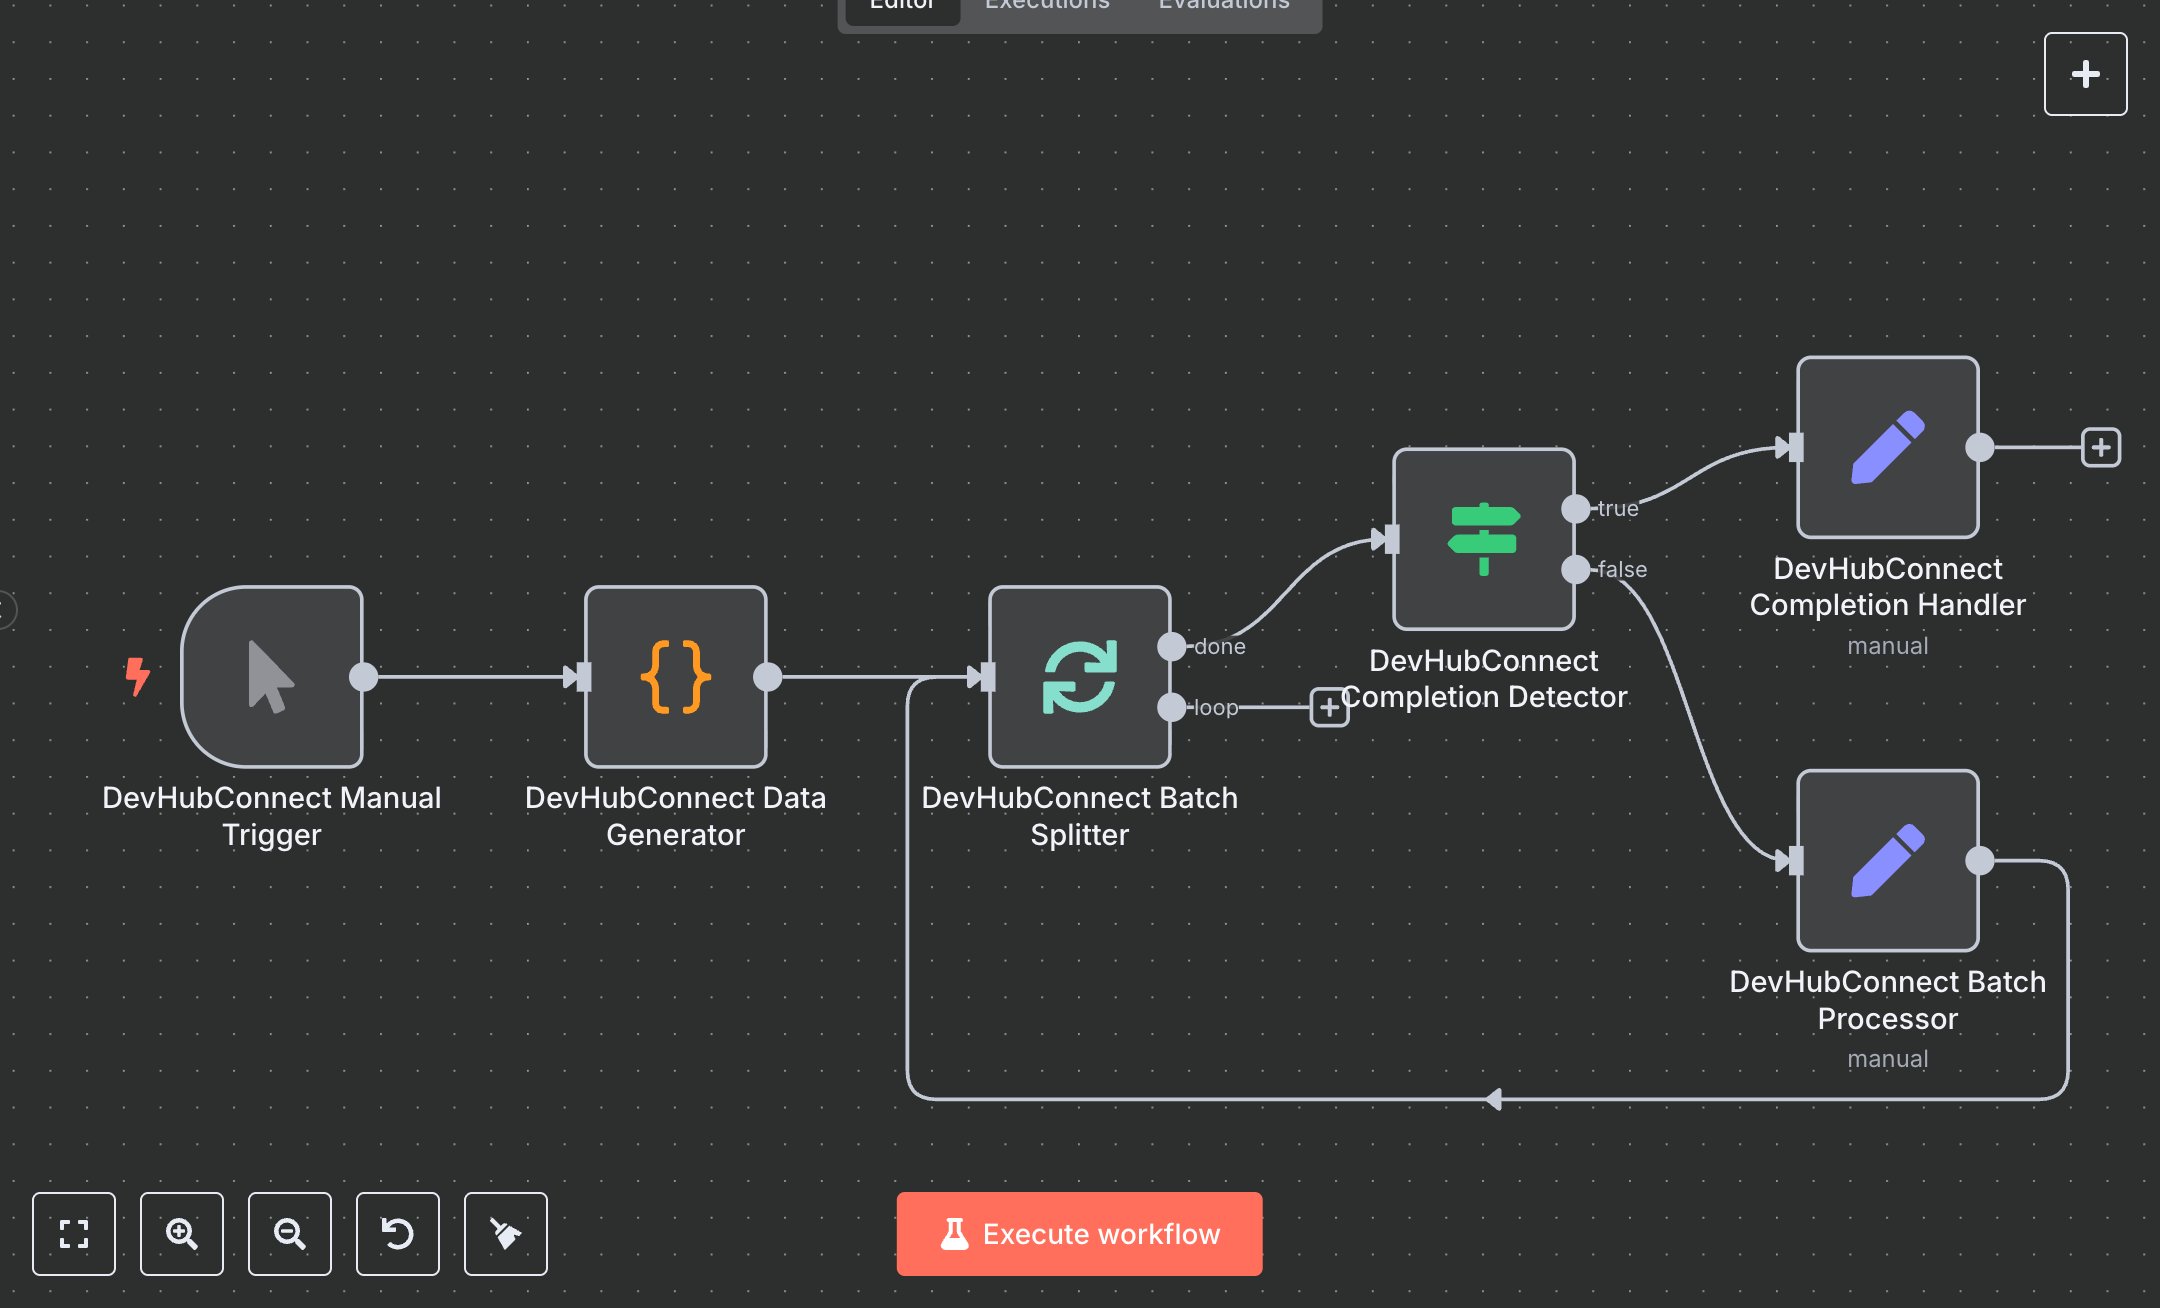This screenshot has height=1308, width=2160.
Task: Select the signpost icon on Completion Detector node
Action: point(1483,540)
